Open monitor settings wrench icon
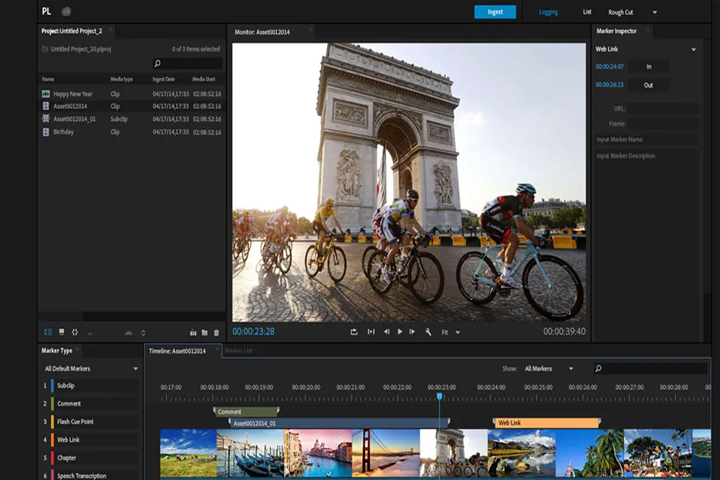 pyautogui.click(x=428, y=332)
